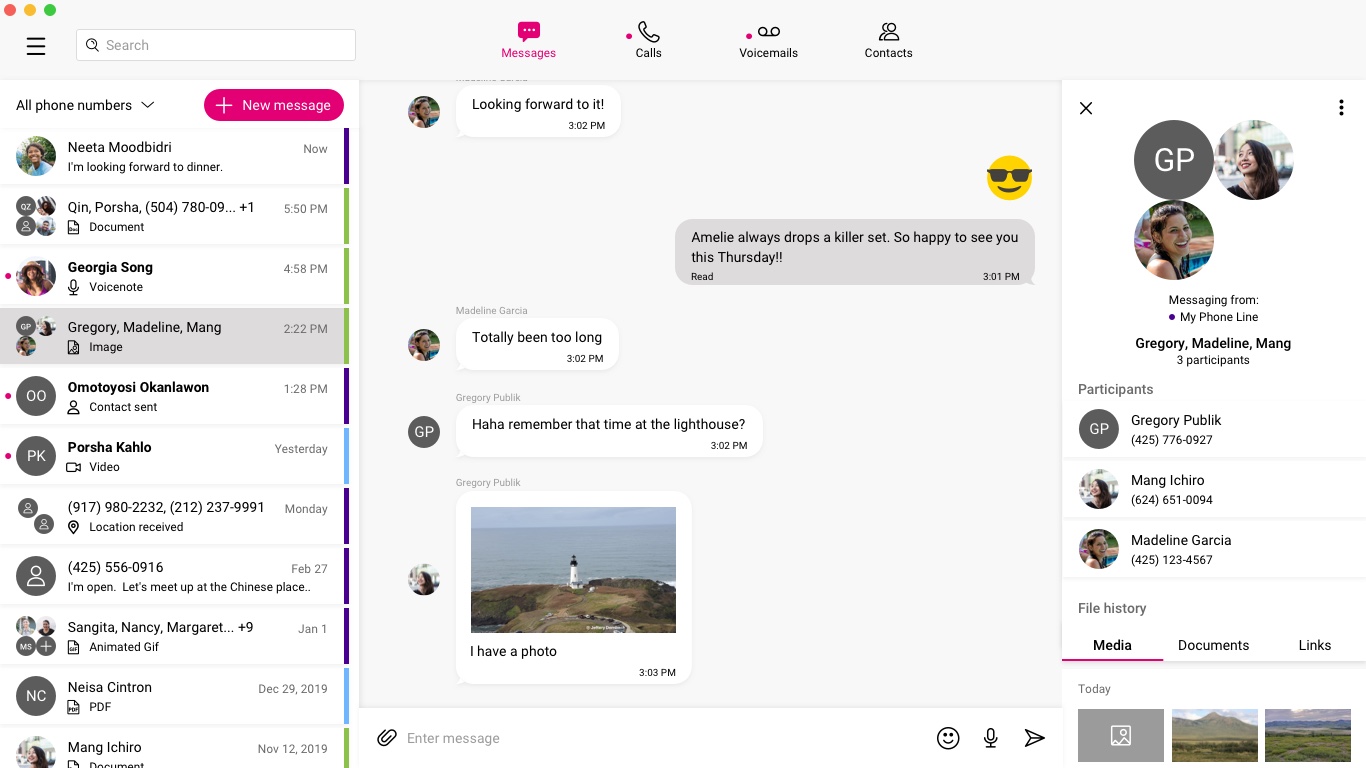Open the emoji picker

948,738
